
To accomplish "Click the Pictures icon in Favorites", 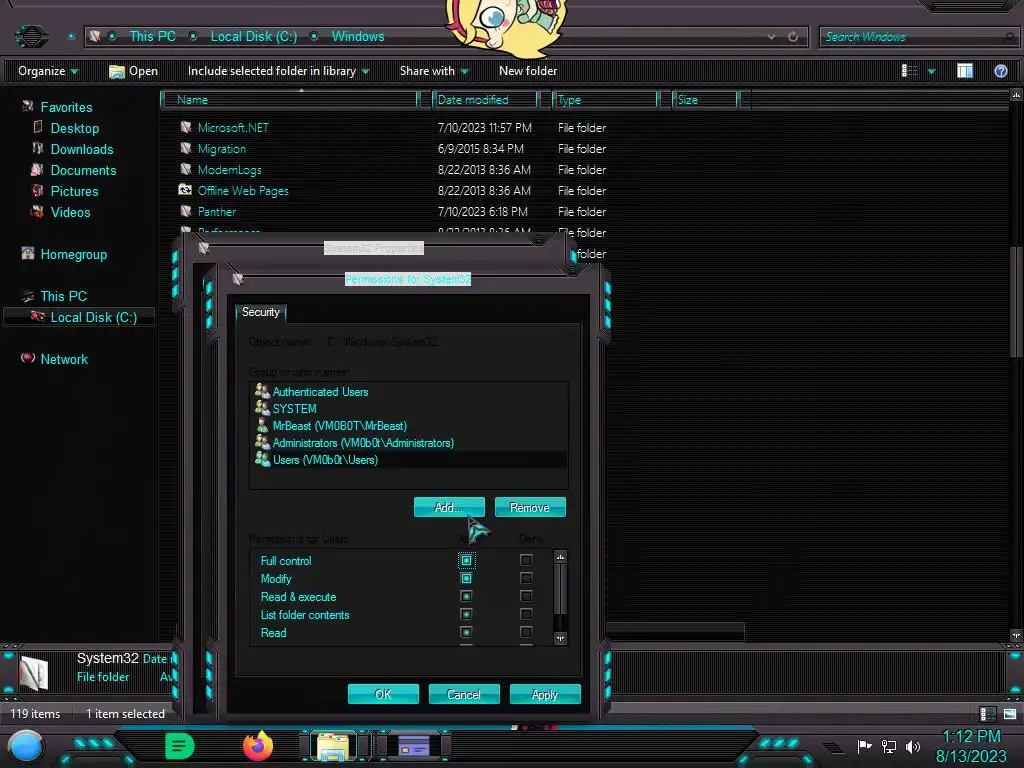I will tap(38, 190).
